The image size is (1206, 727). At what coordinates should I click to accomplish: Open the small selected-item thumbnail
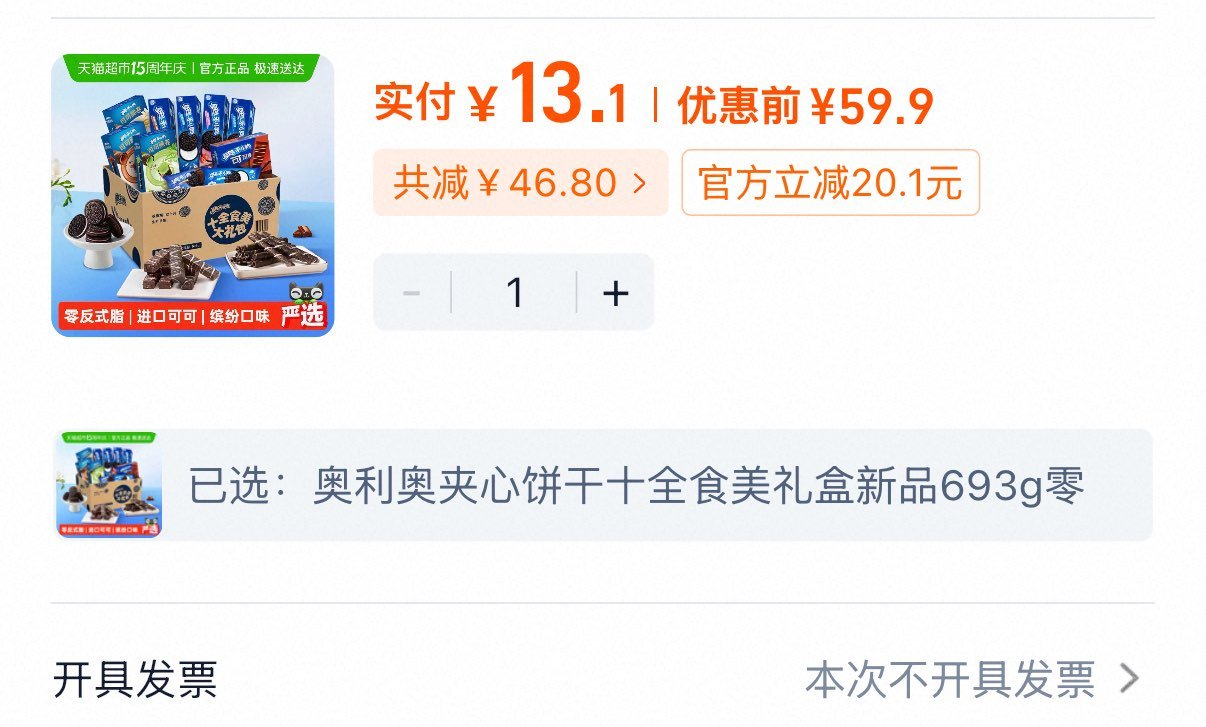[108, 486]
